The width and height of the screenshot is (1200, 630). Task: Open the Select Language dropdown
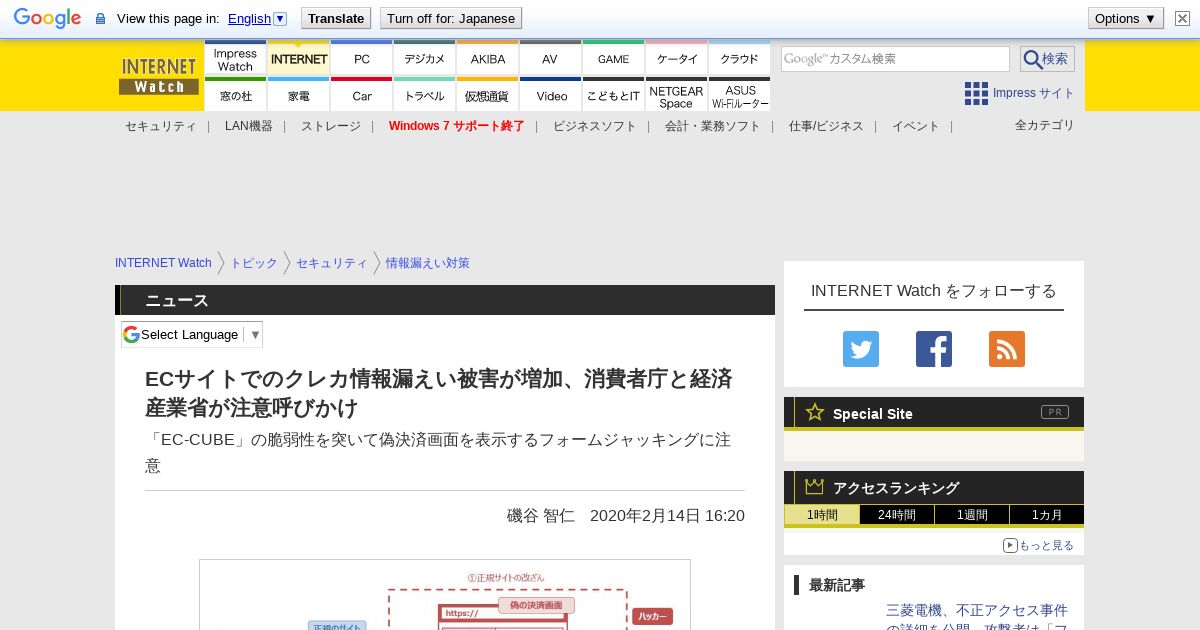pyautogui.click(x=192, y=334)
